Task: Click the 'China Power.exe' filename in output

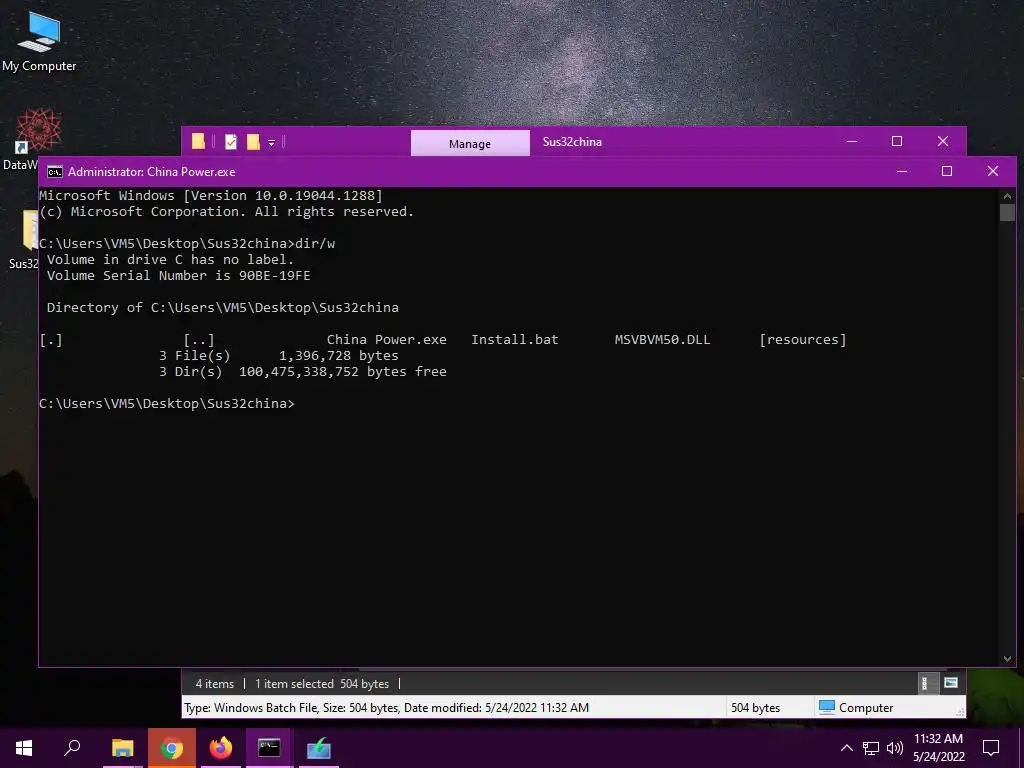Action: 387,340
